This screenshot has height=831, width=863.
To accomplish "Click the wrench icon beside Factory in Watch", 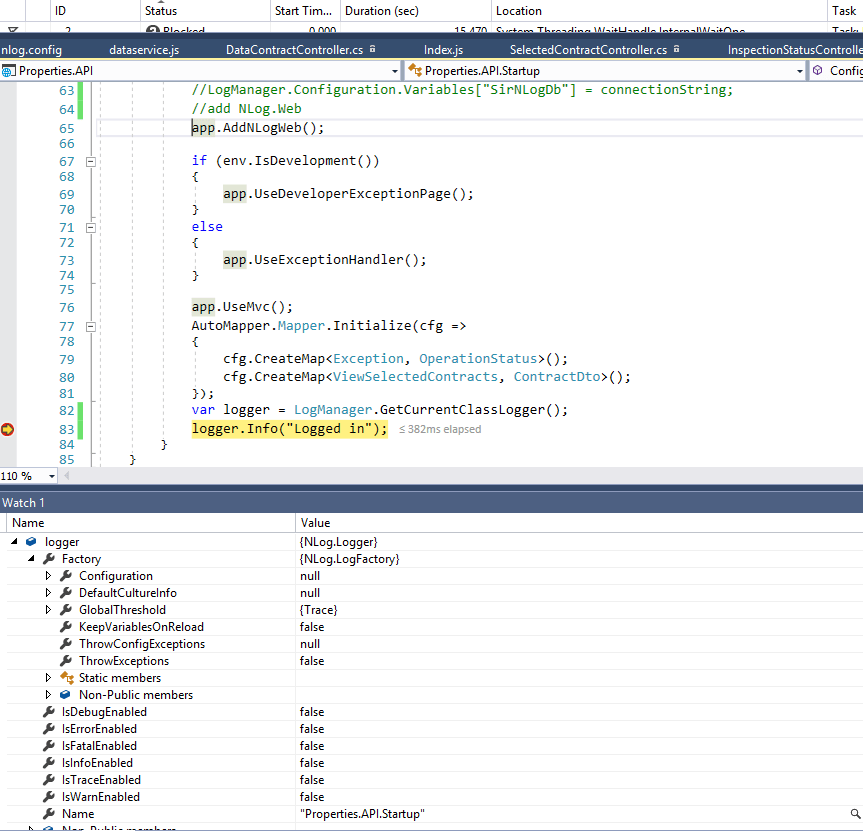I will pos(48,559).
